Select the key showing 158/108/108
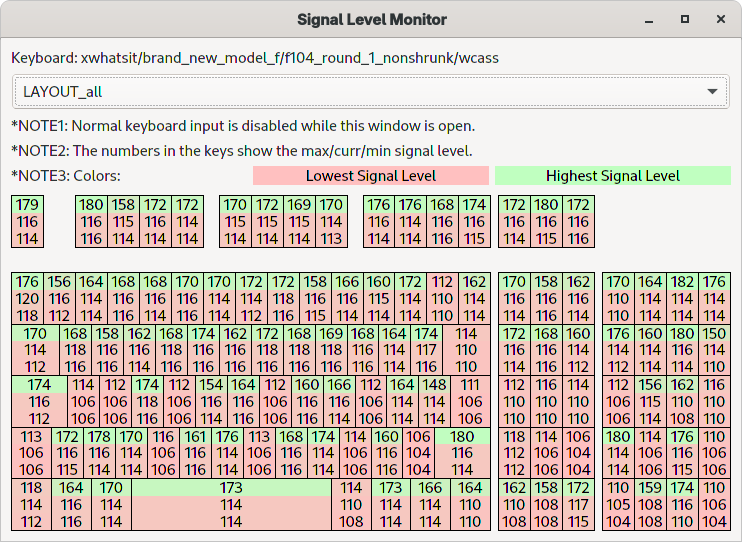742x542 pixels. tap(547, 505)
